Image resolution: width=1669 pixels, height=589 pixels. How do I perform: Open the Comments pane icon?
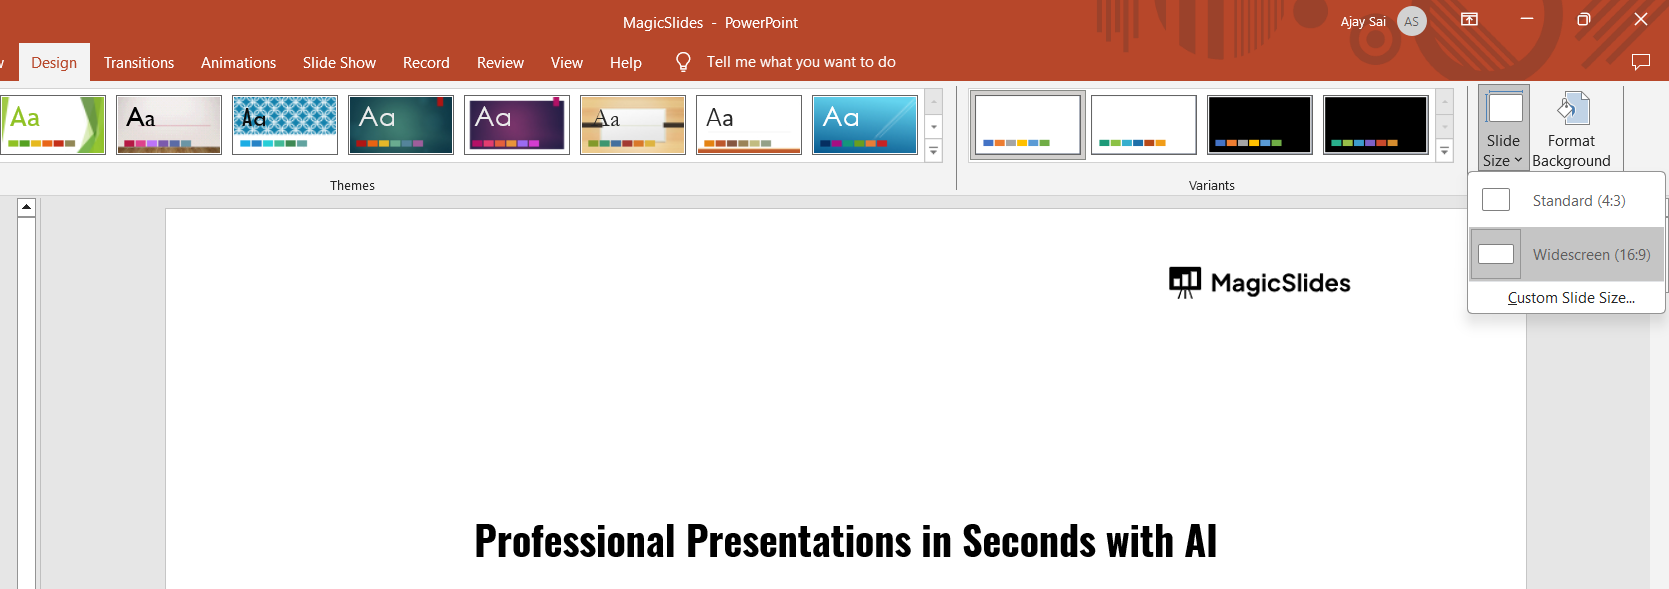coord(1641,62)
